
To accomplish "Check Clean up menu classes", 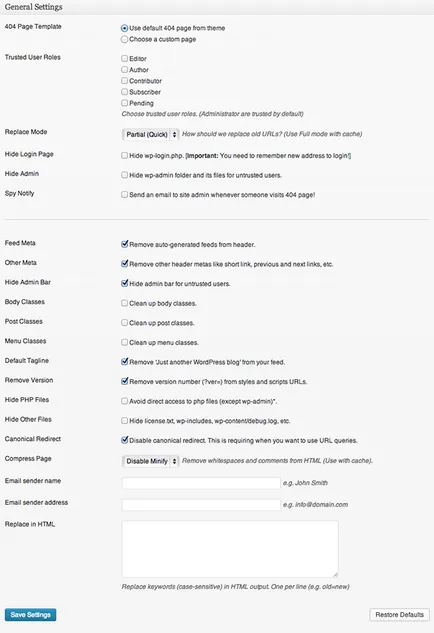I will point(124,342).
